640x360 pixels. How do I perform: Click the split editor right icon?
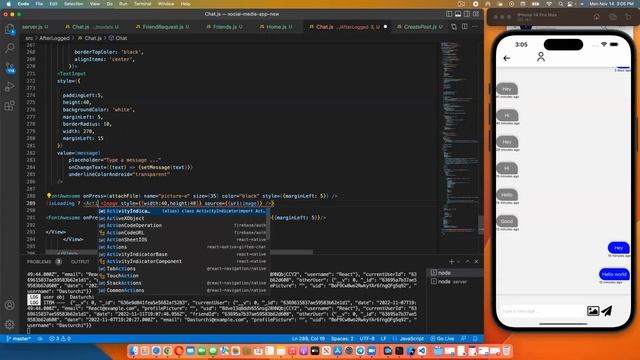[464, 27]
